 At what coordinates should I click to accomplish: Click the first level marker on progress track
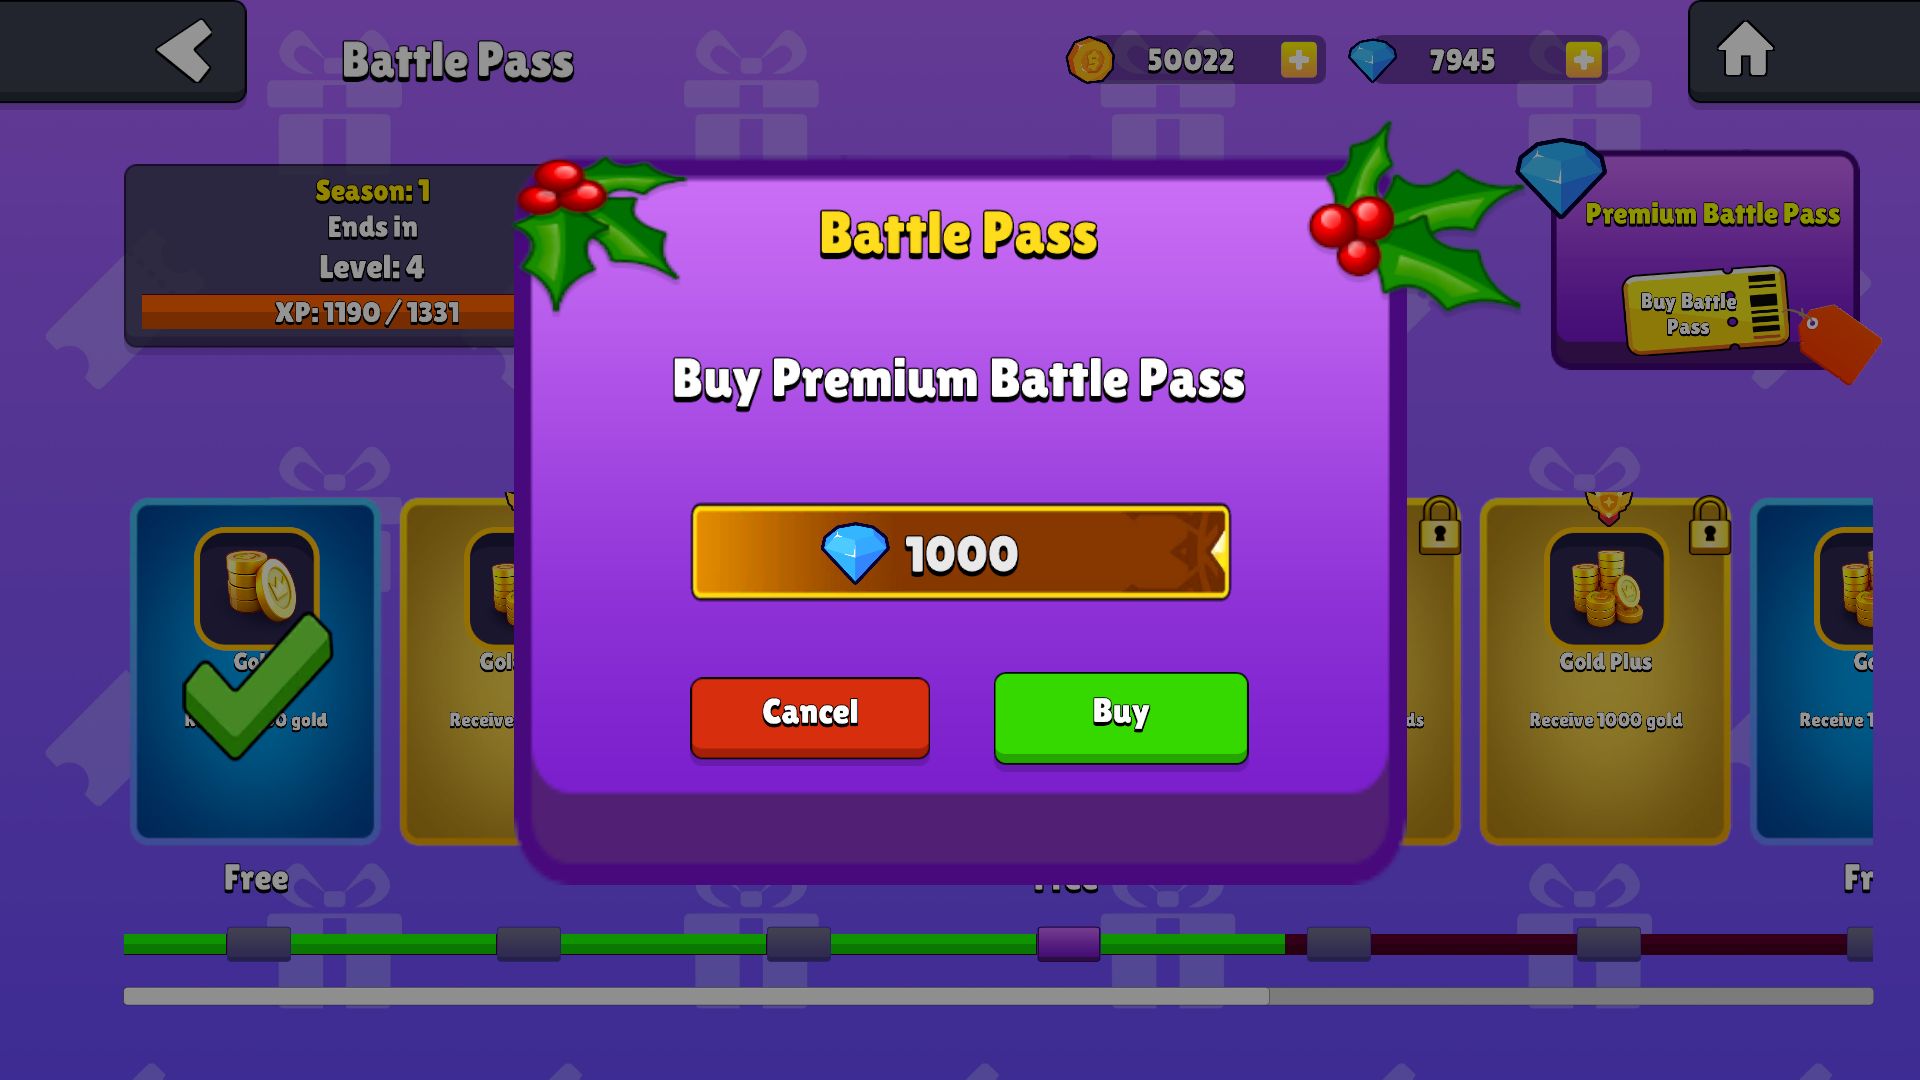pyautogui.click(x=258, y=943)
